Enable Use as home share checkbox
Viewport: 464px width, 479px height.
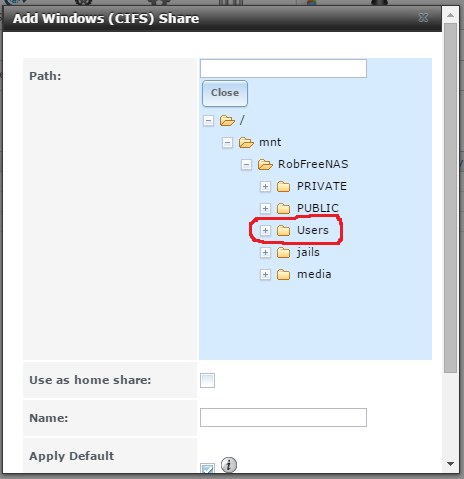(207, 380)
